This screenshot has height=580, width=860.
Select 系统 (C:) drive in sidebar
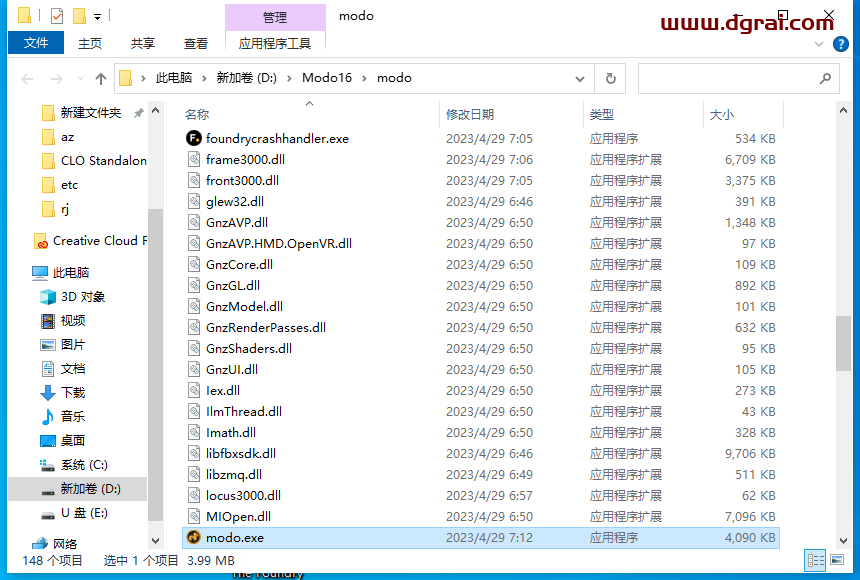click(x=84, y=465)
